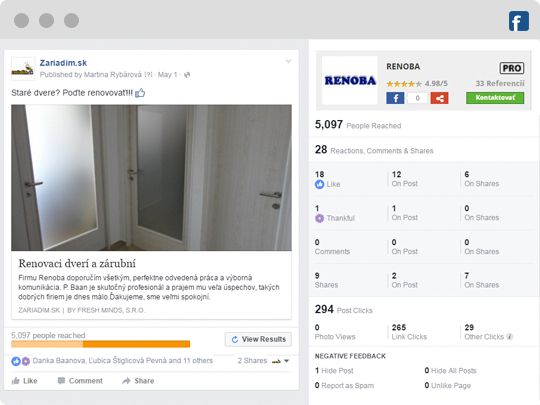
Task: Open the 2 Shares link
Action: (x=252, y=361)
